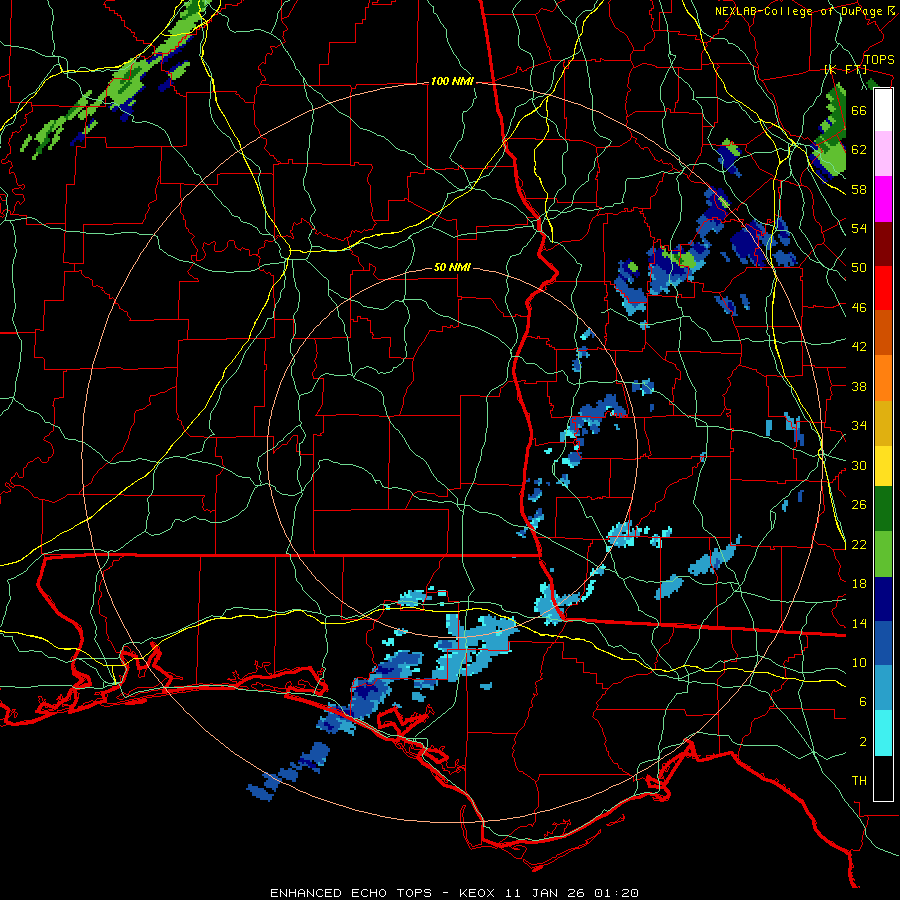Click the "01:20" timestamp

pyautogui.click(x=616, y=893)
